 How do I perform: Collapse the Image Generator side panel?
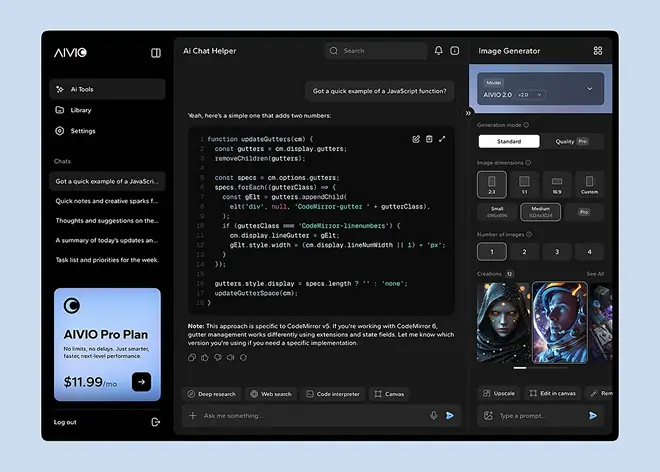[x=468, y=113]
